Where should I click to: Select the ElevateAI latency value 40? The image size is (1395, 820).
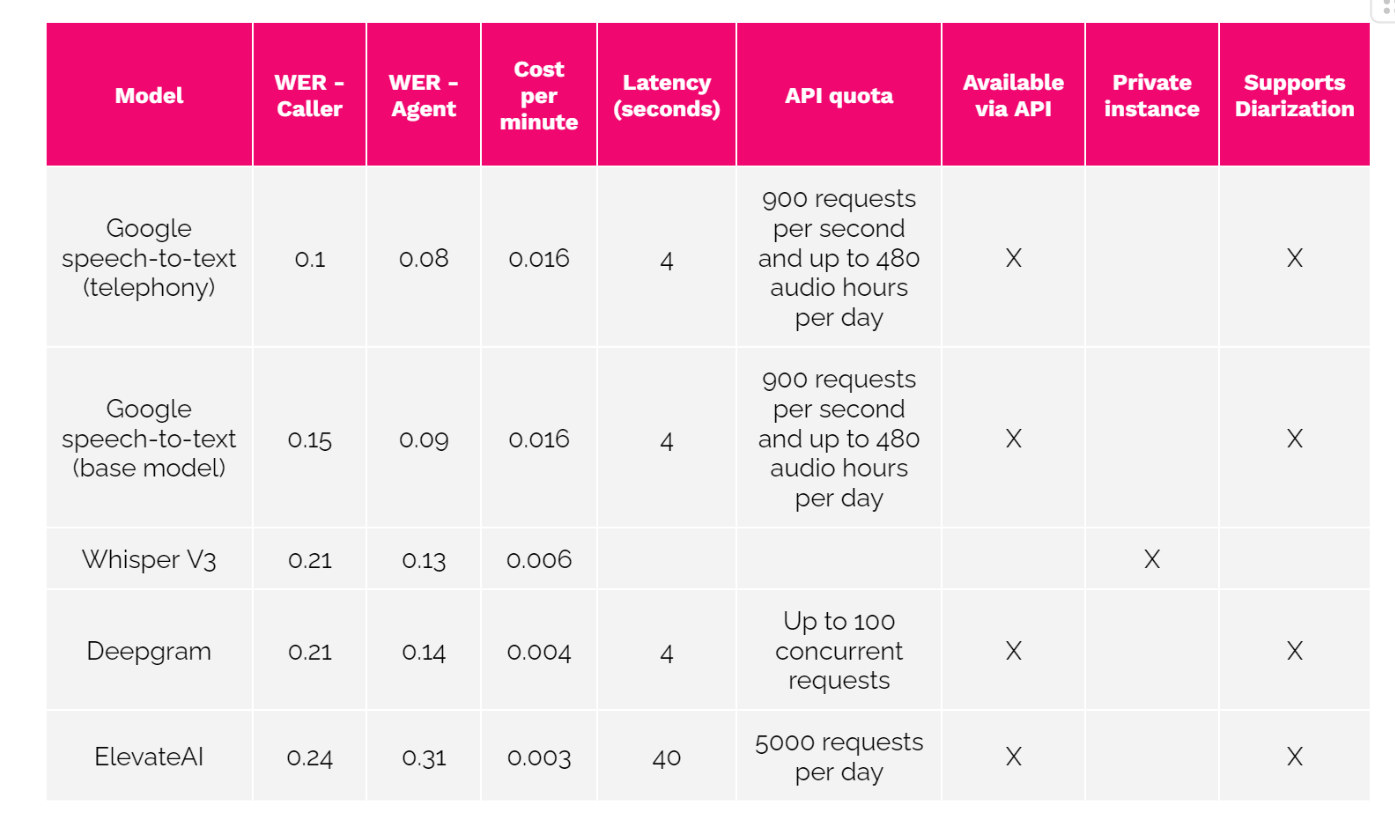[x=666, y=757]
